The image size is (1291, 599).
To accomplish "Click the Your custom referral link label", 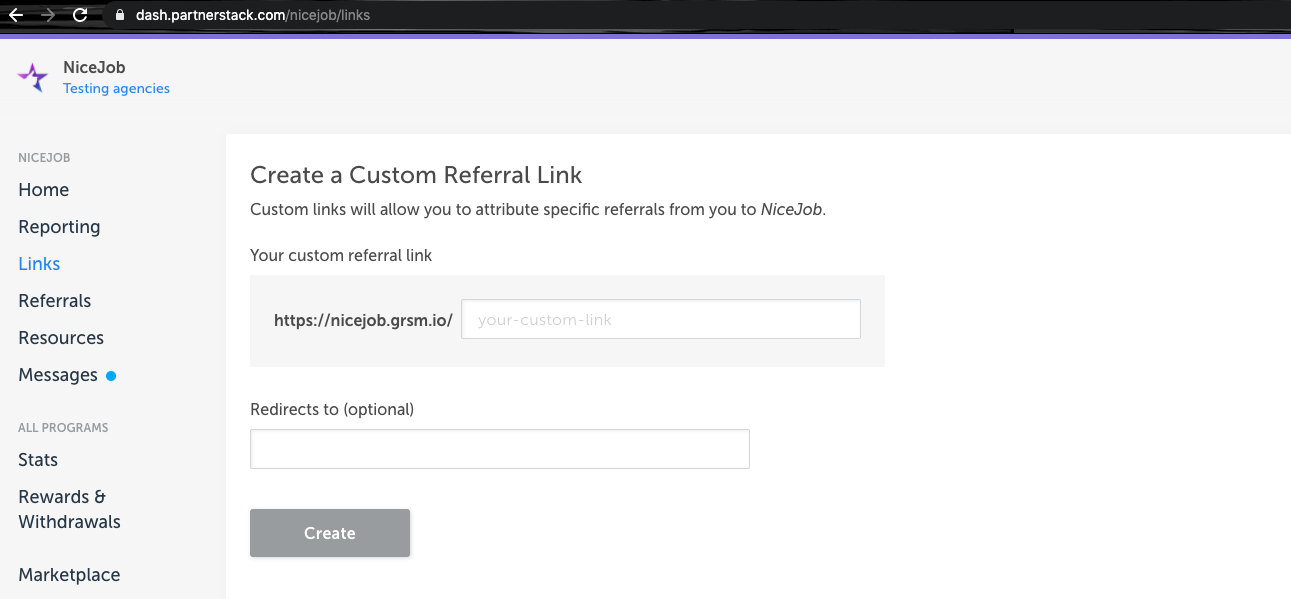I will click(x=341, y=255).
